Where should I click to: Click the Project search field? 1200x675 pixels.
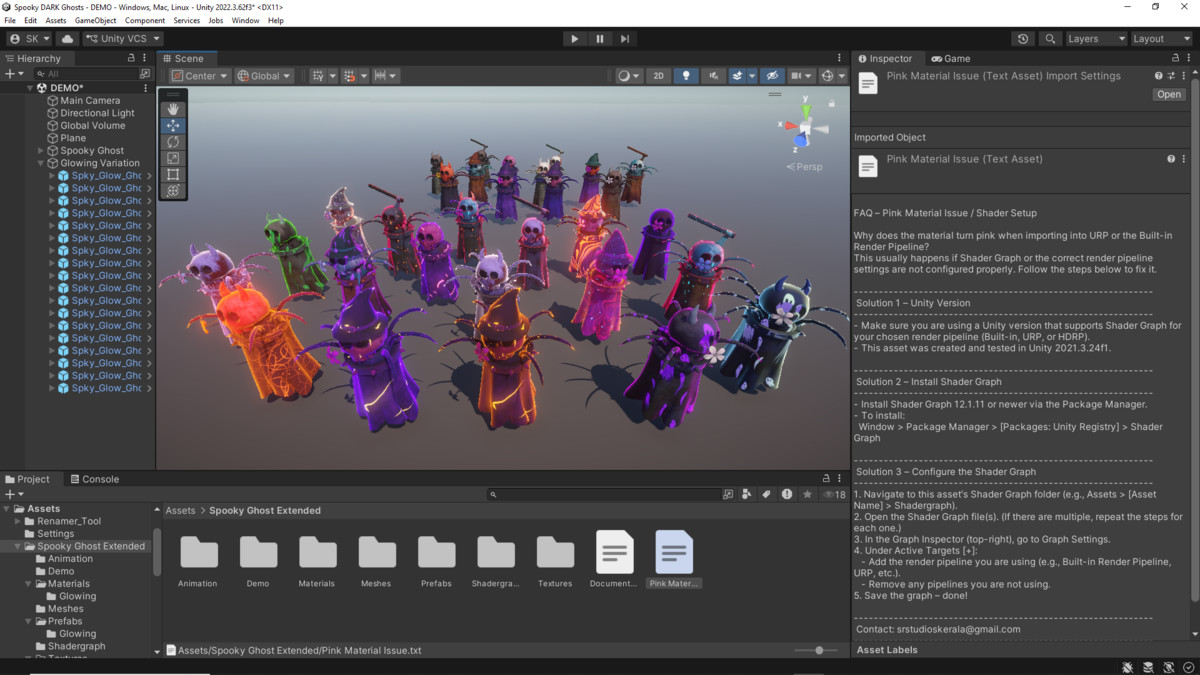tap(603, 494)
